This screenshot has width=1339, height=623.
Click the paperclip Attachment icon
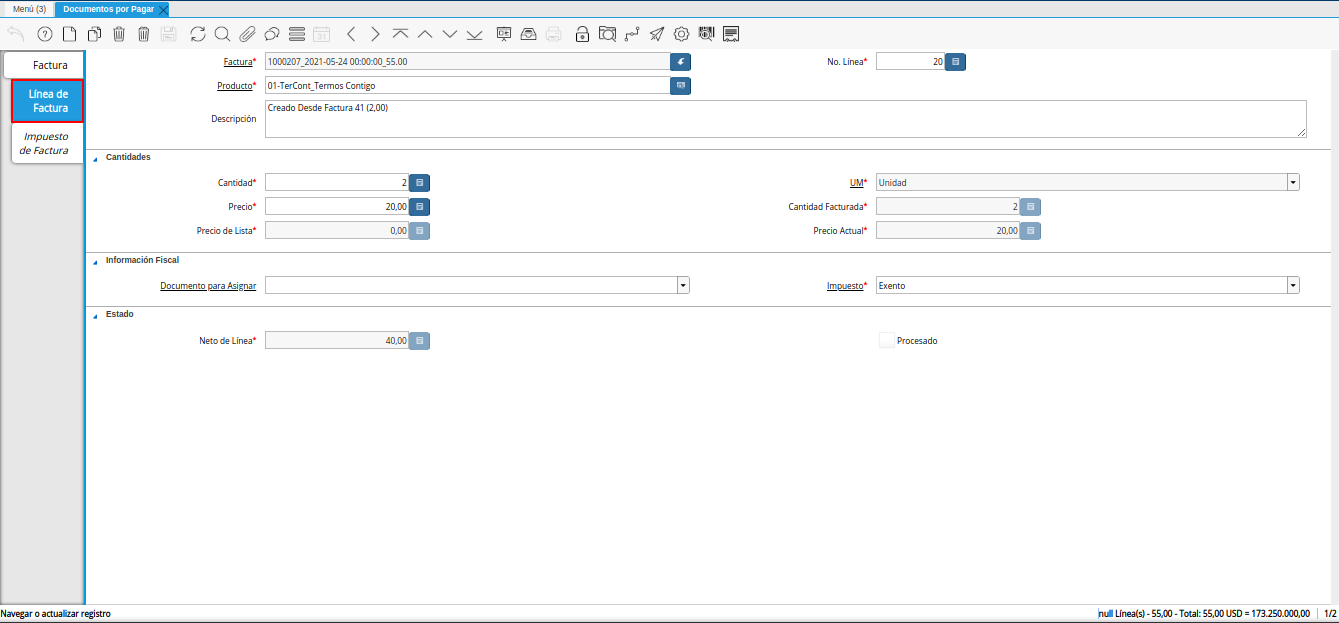click(x=247, y=34)
